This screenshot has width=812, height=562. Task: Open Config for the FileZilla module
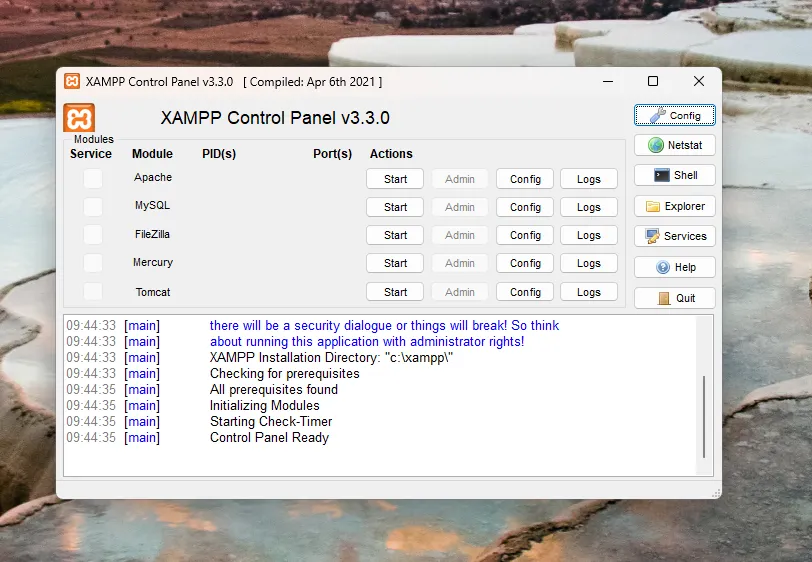[525, 235]
